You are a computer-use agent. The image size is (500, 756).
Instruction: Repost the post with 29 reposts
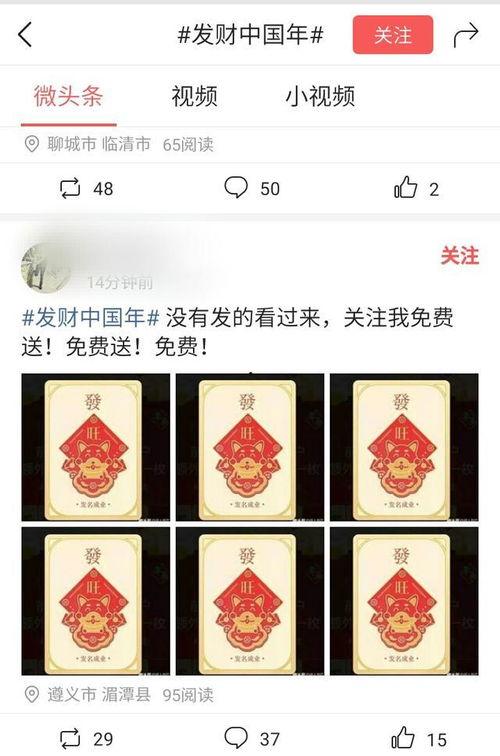(x=70, y=739)
